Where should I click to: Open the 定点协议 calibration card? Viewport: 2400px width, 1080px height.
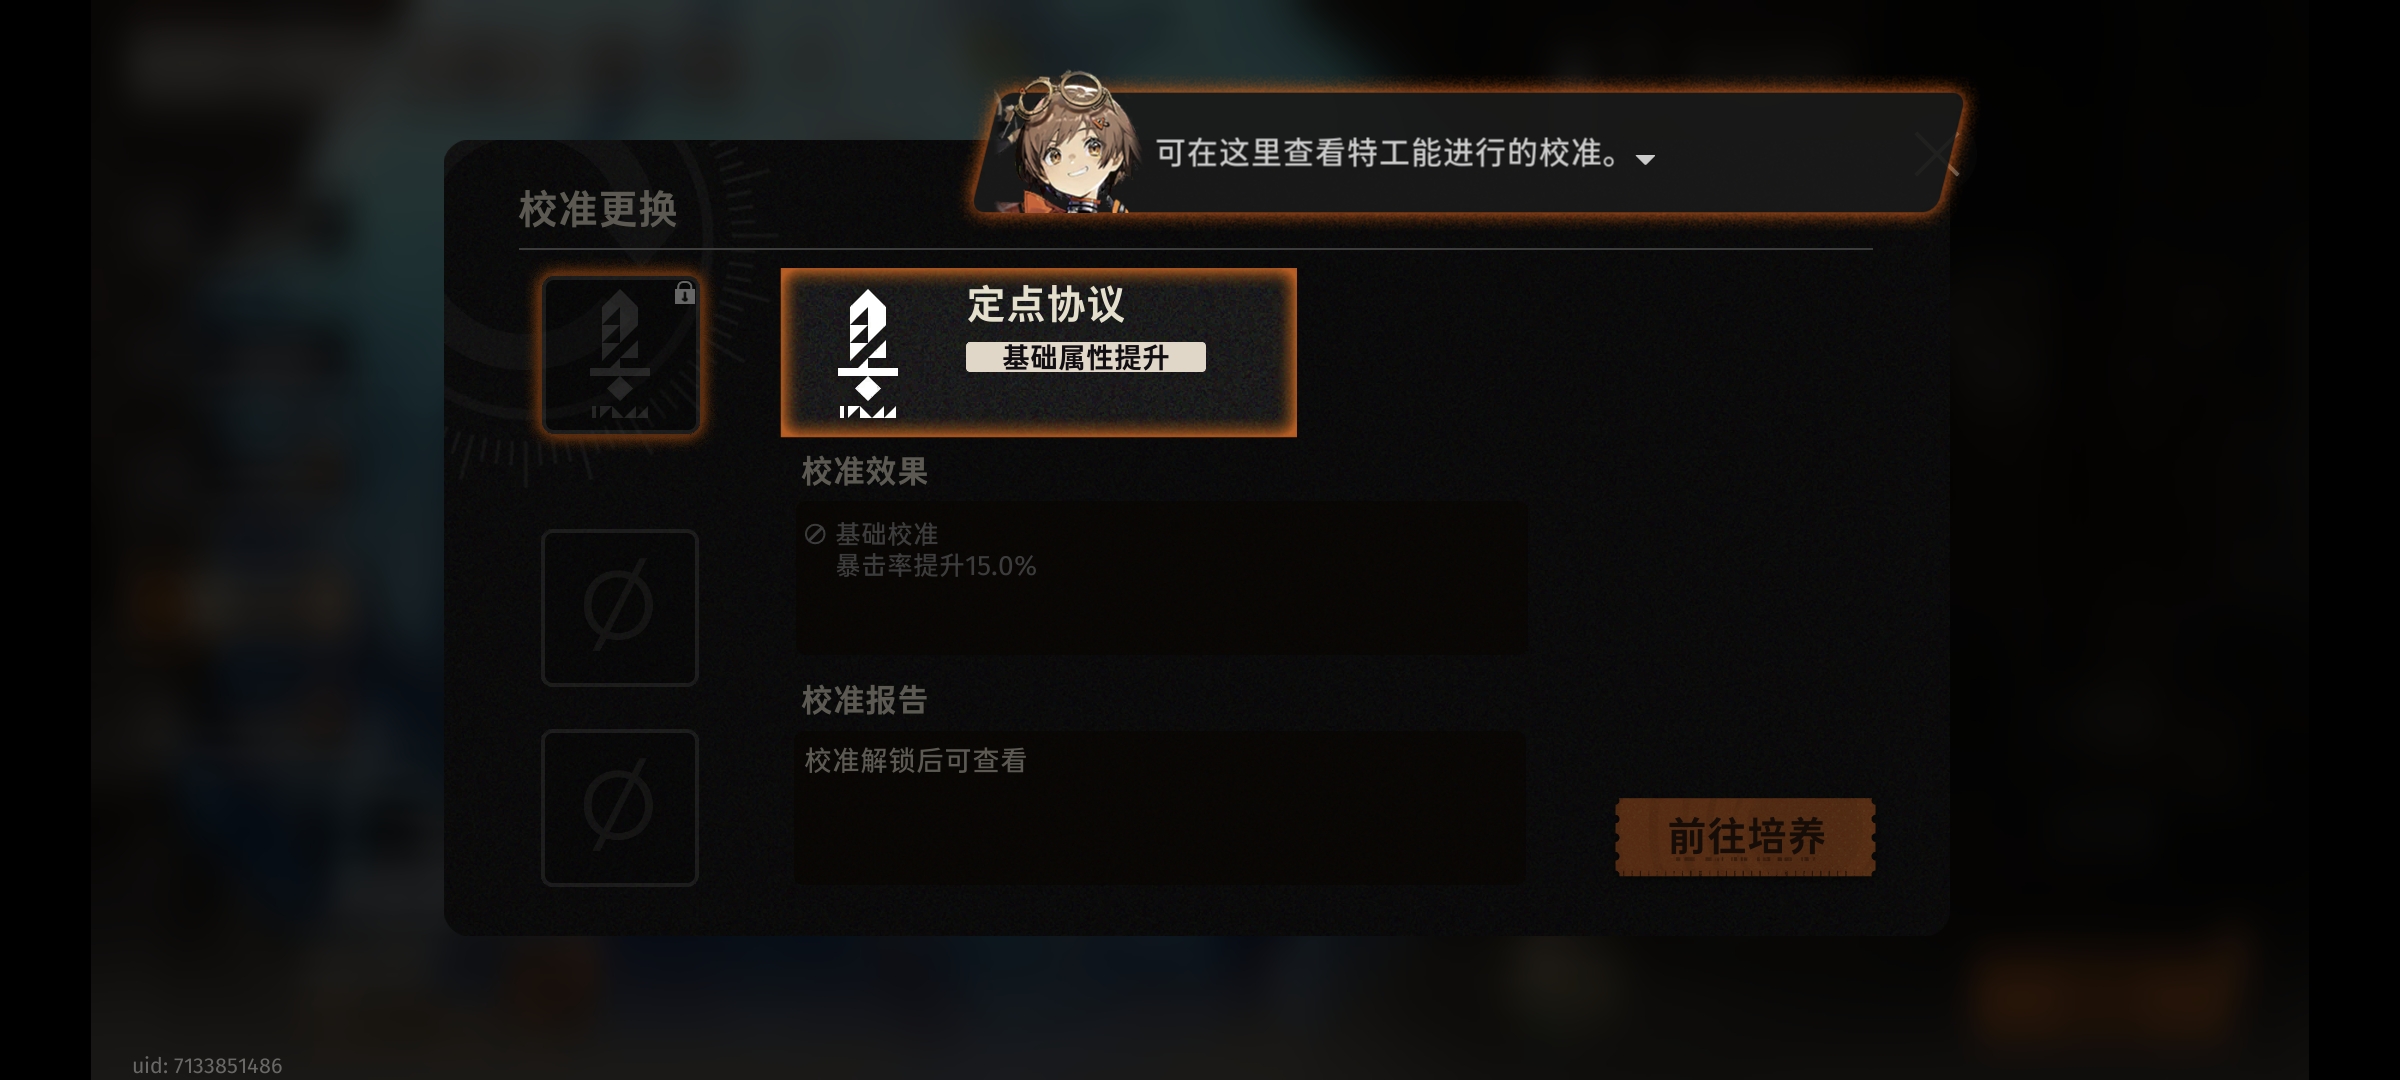point(1039,353)
